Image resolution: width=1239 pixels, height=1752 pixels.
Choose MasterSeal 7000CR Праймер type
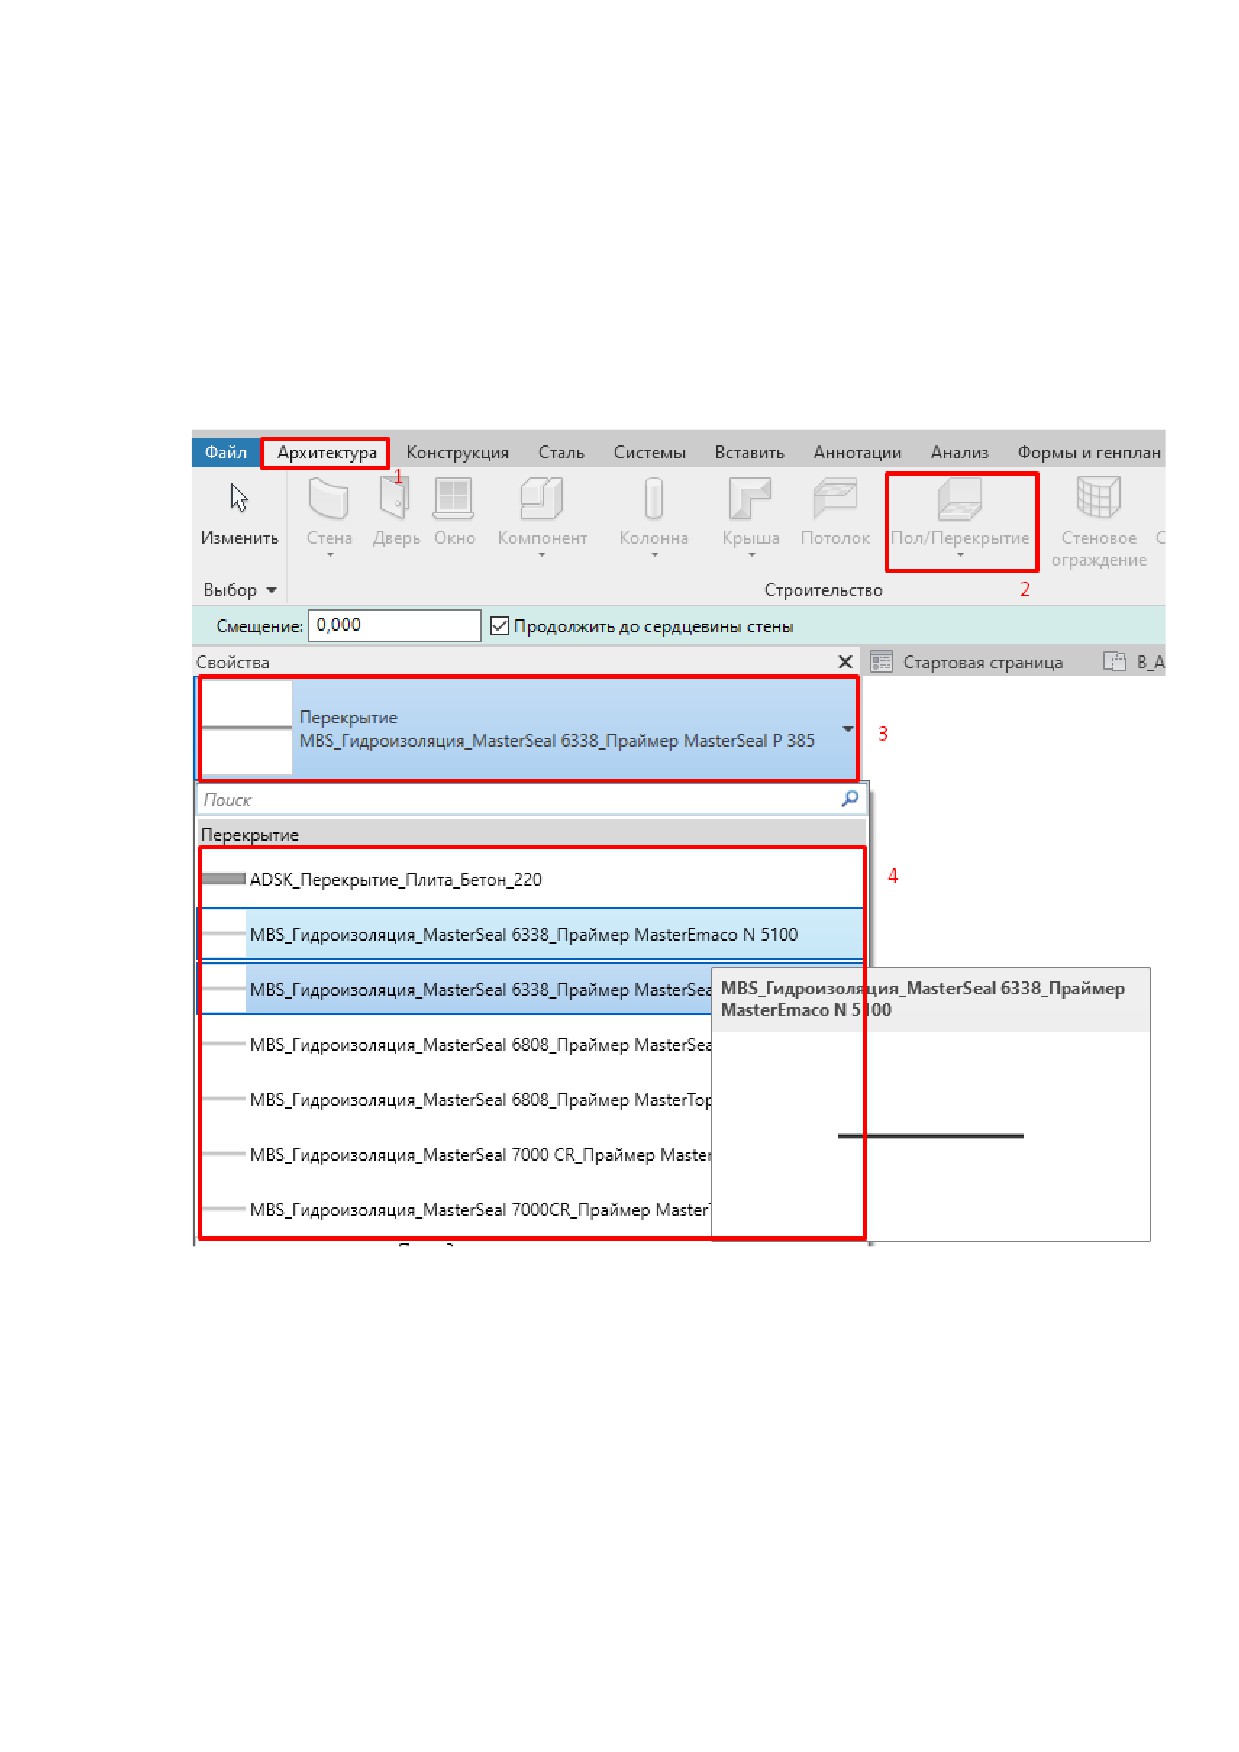coord(455,1210)
